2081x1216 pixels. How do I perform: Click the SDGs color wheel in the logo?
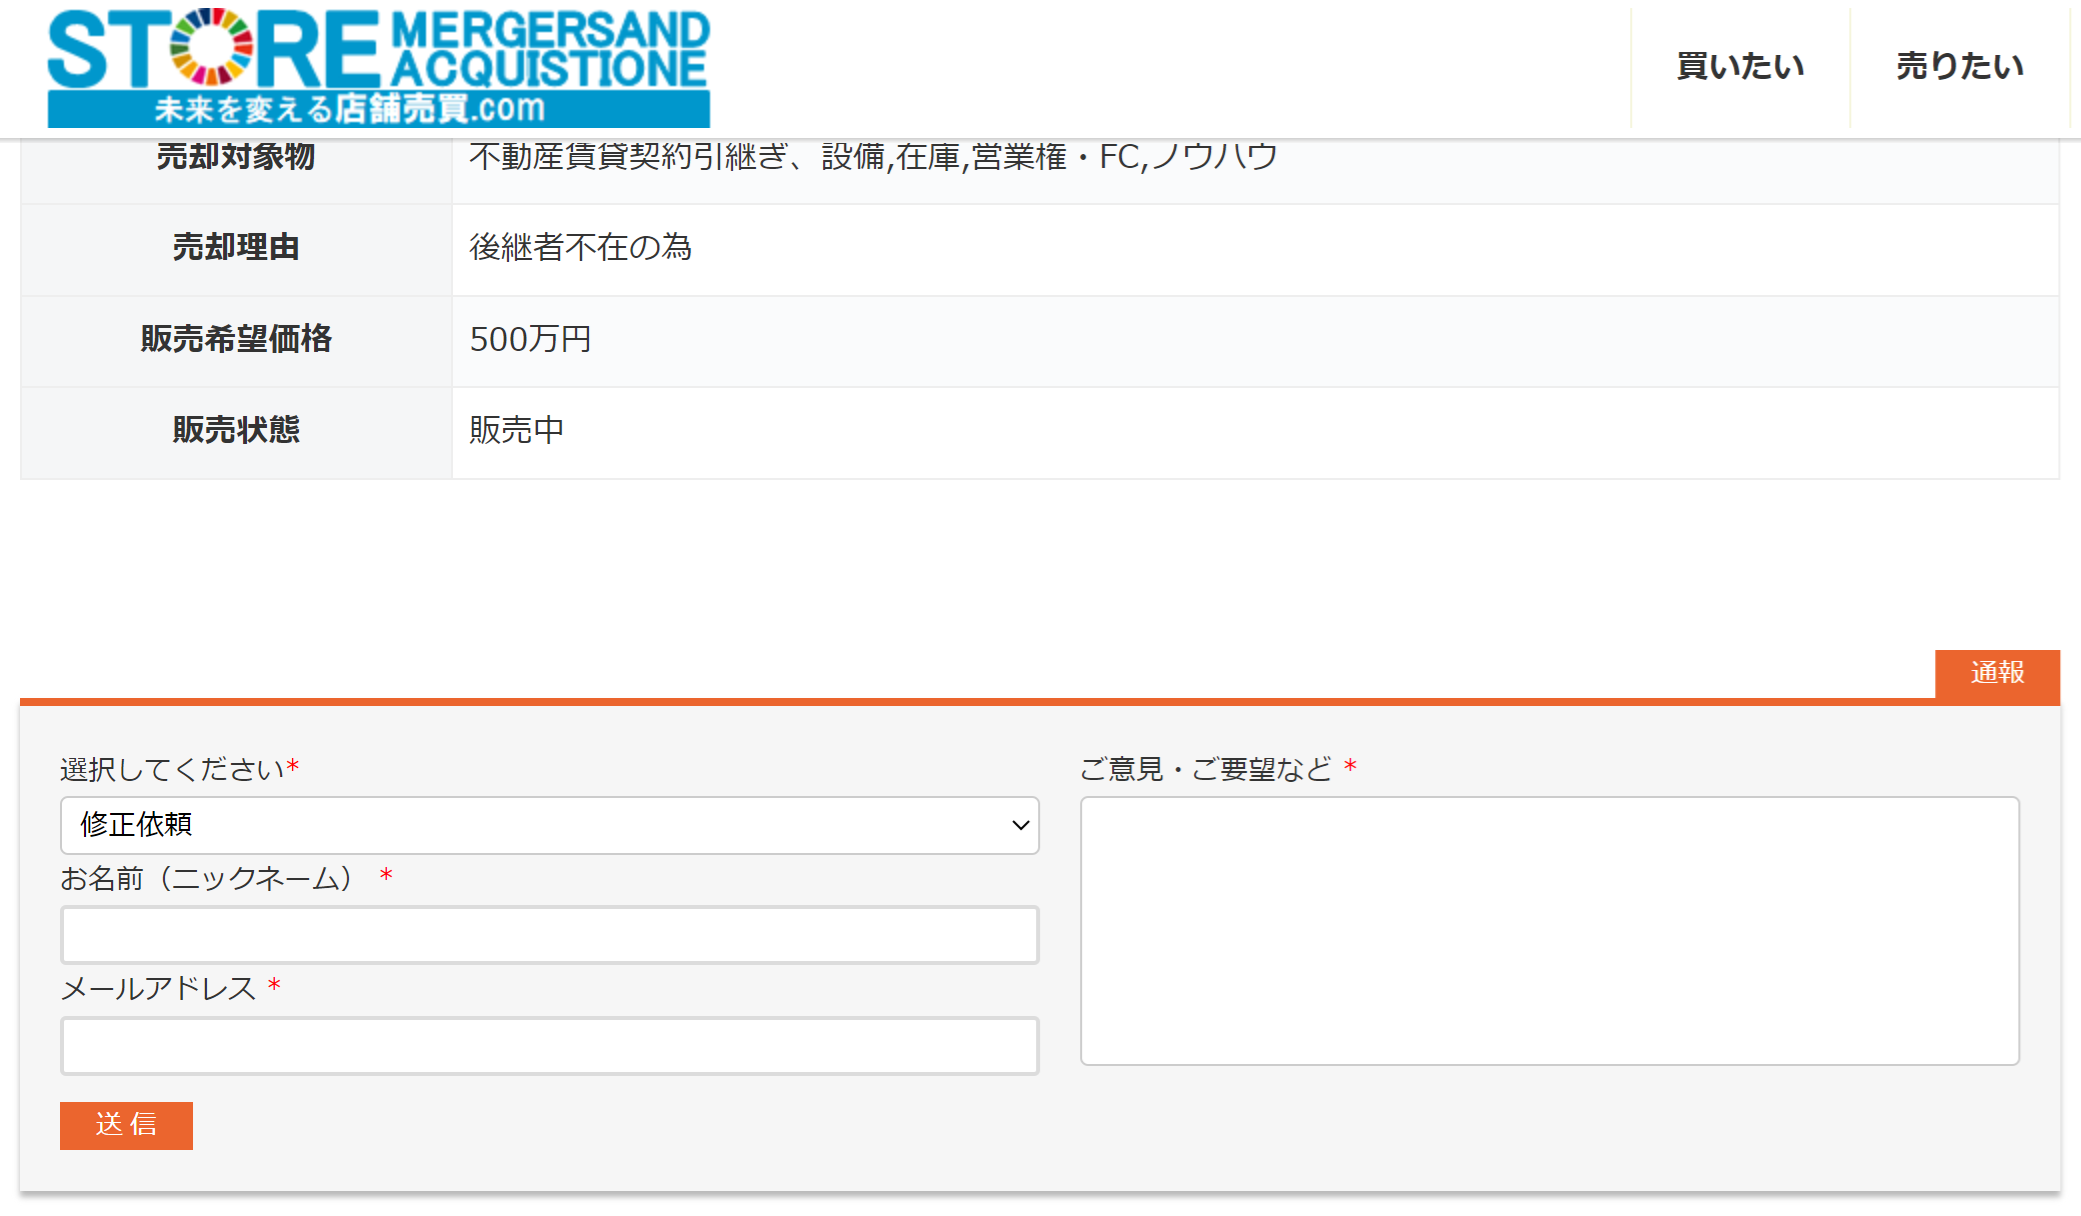211,46
